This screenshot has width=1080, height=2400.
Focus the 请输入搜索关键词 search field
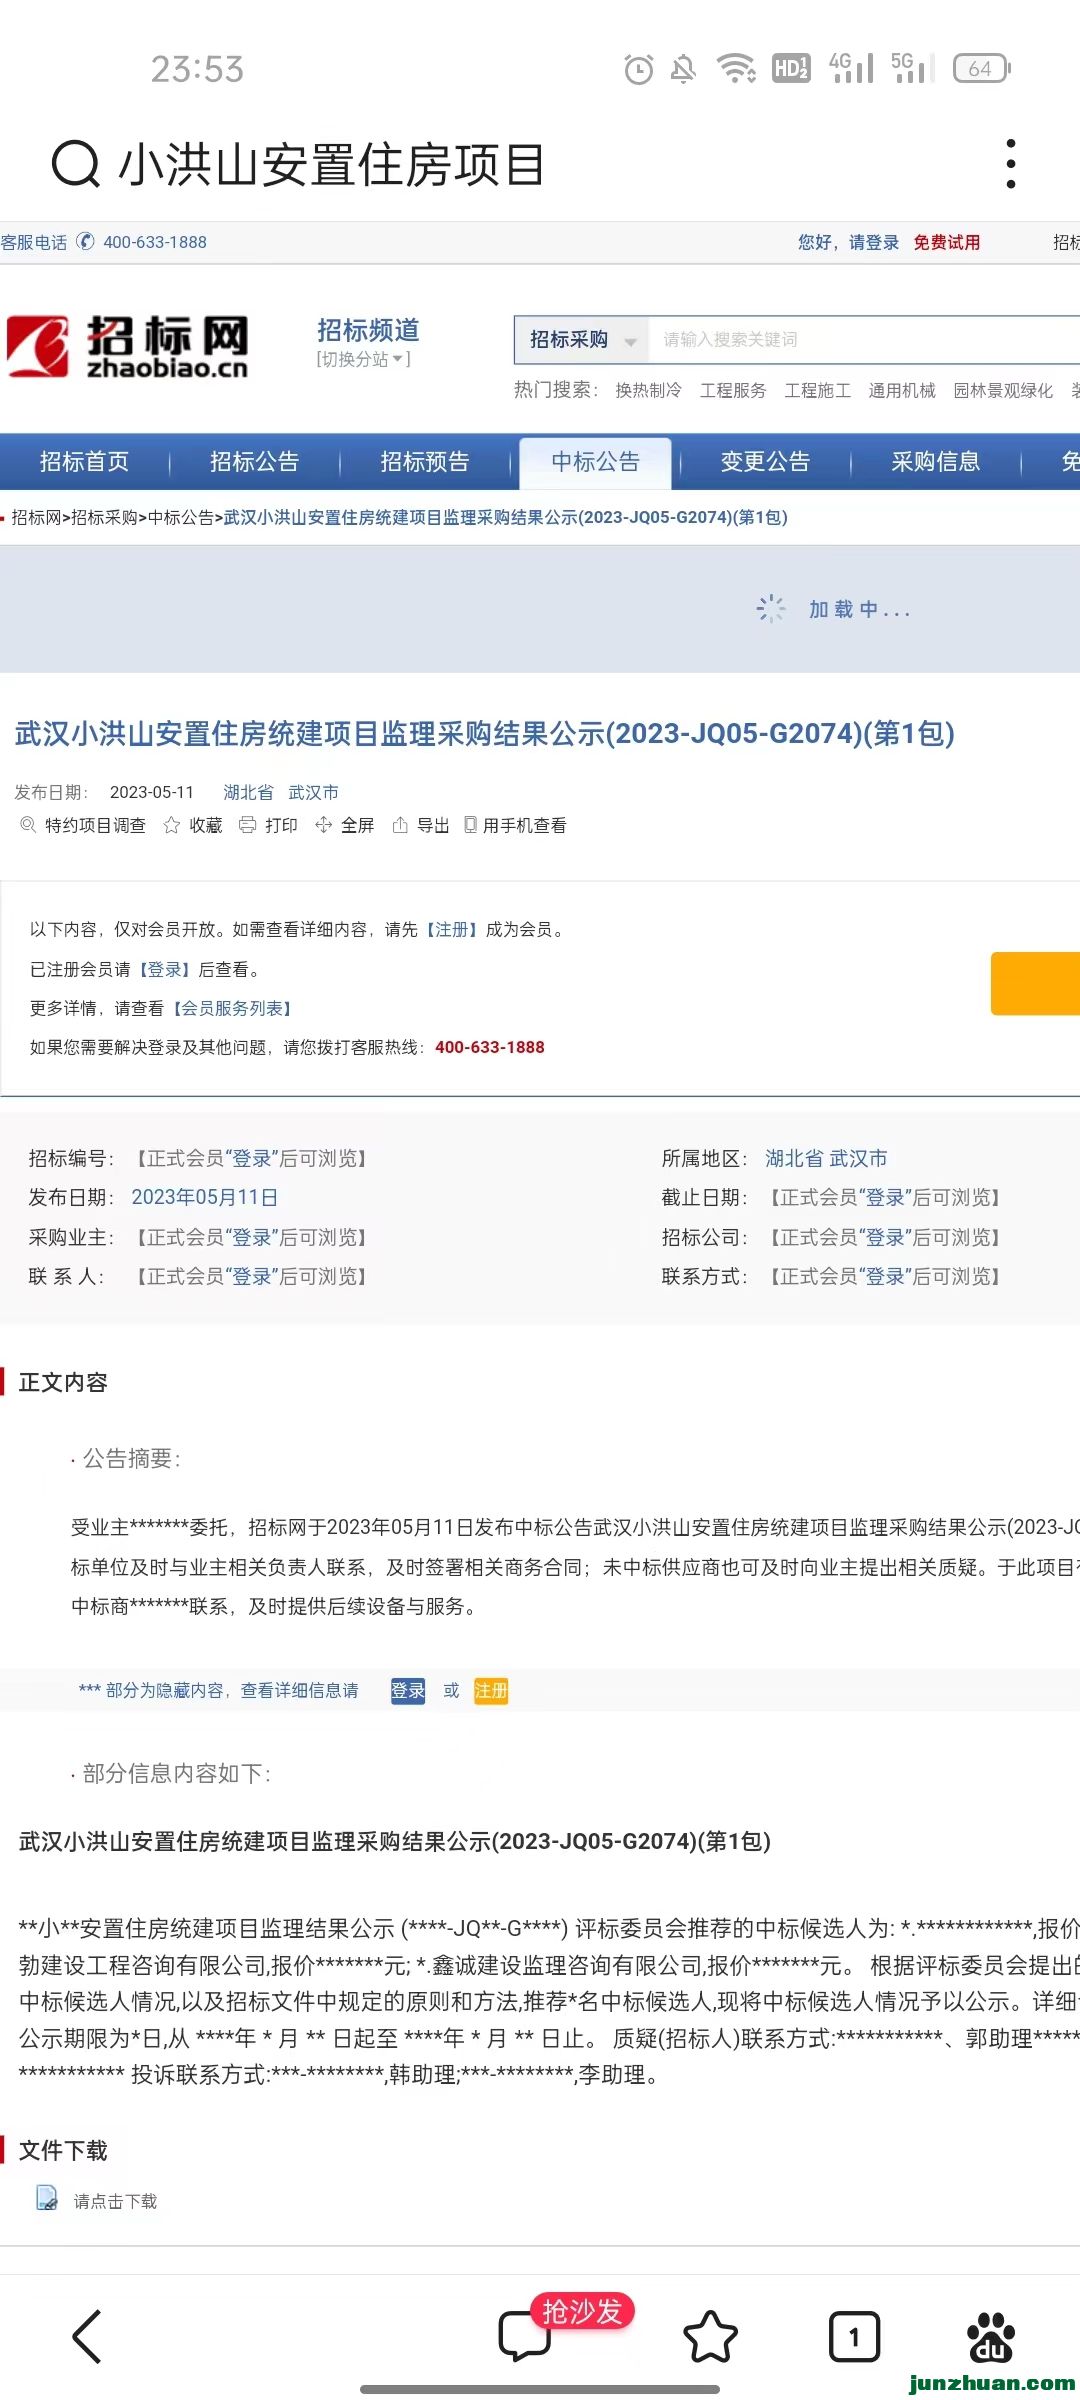pyautogui.click(x=865, y=340)
